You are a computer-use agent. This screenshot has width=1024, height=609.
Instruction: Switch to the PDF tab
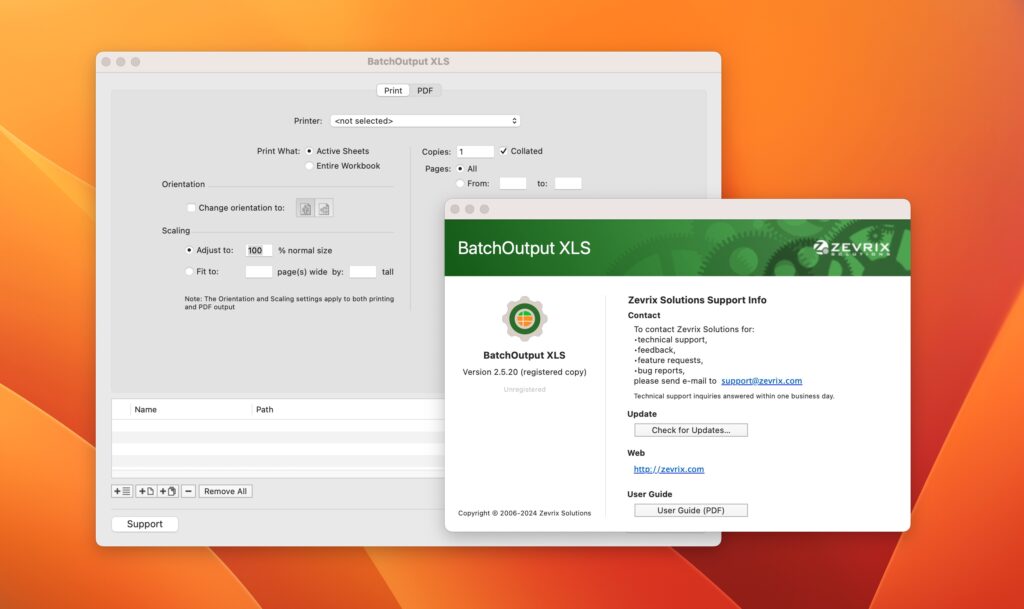click(425, 89)
